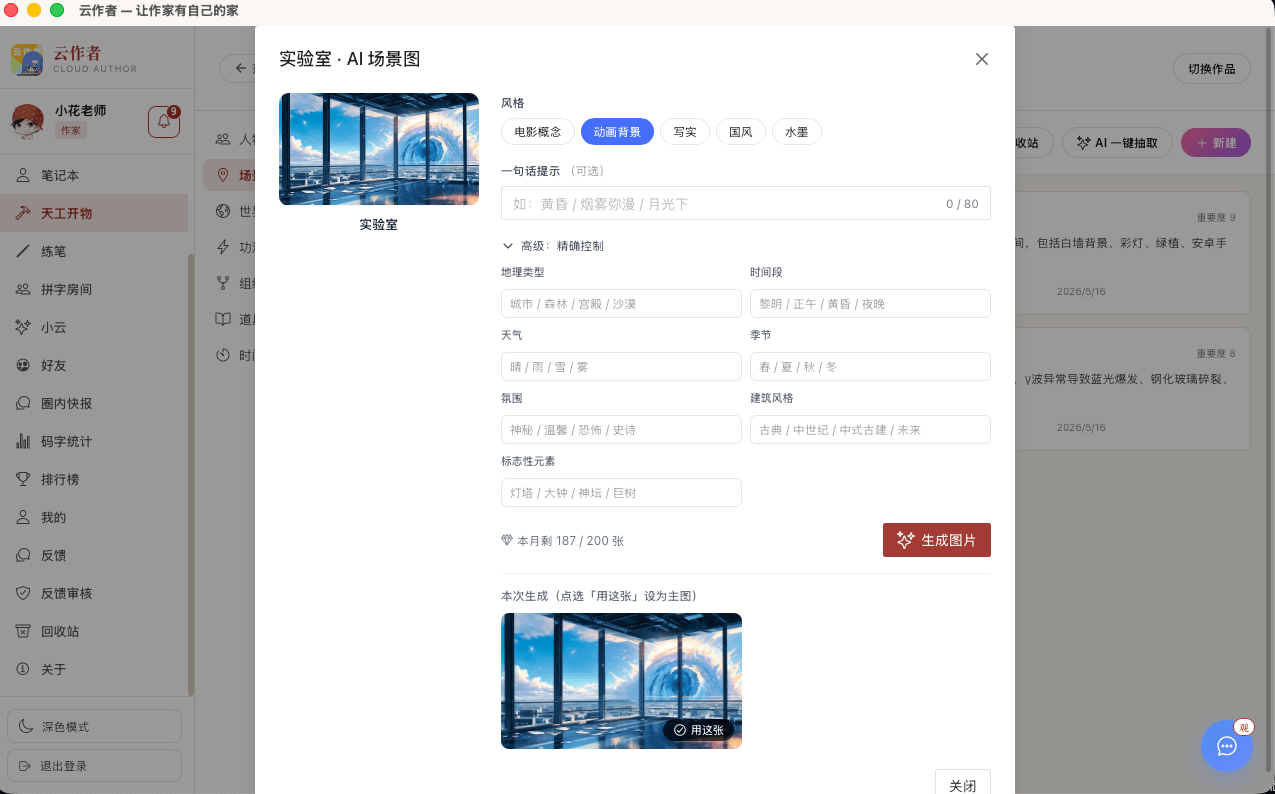Open the 反馈审核 sidebar item
Viewport: 1275px width, 794px height.
94,593
